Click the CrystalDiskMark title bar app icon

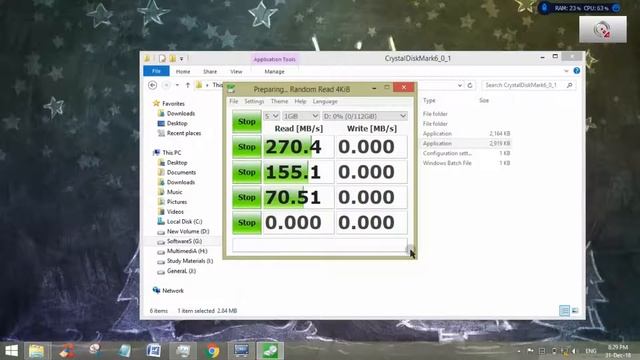pyautogui.click(x=231, y=89)
